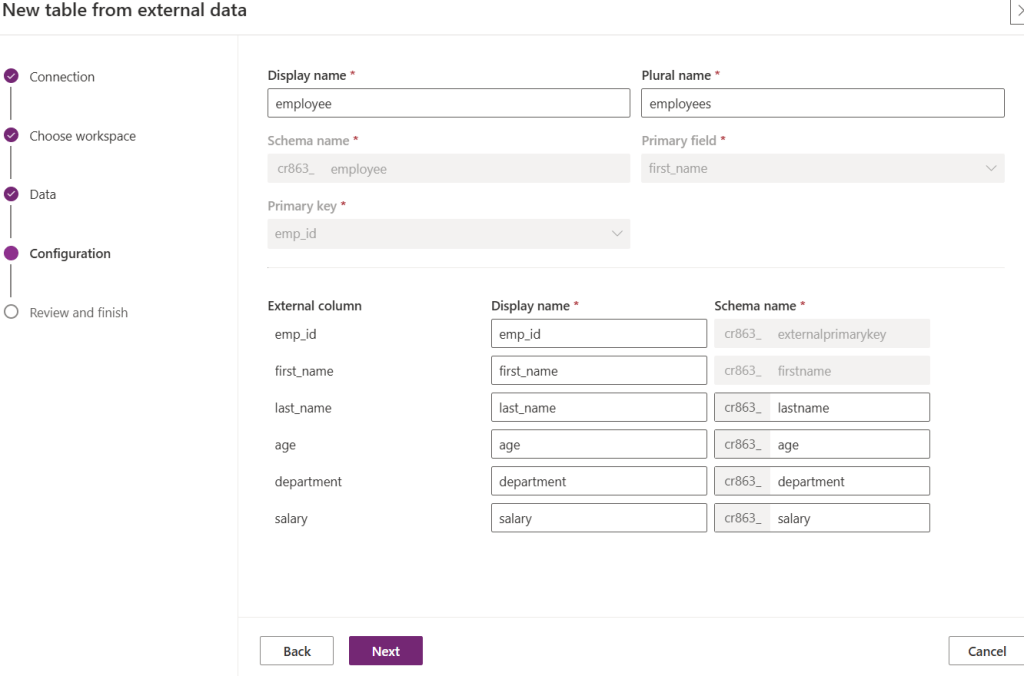Edit the lastname schema name field

click(848, 408)
